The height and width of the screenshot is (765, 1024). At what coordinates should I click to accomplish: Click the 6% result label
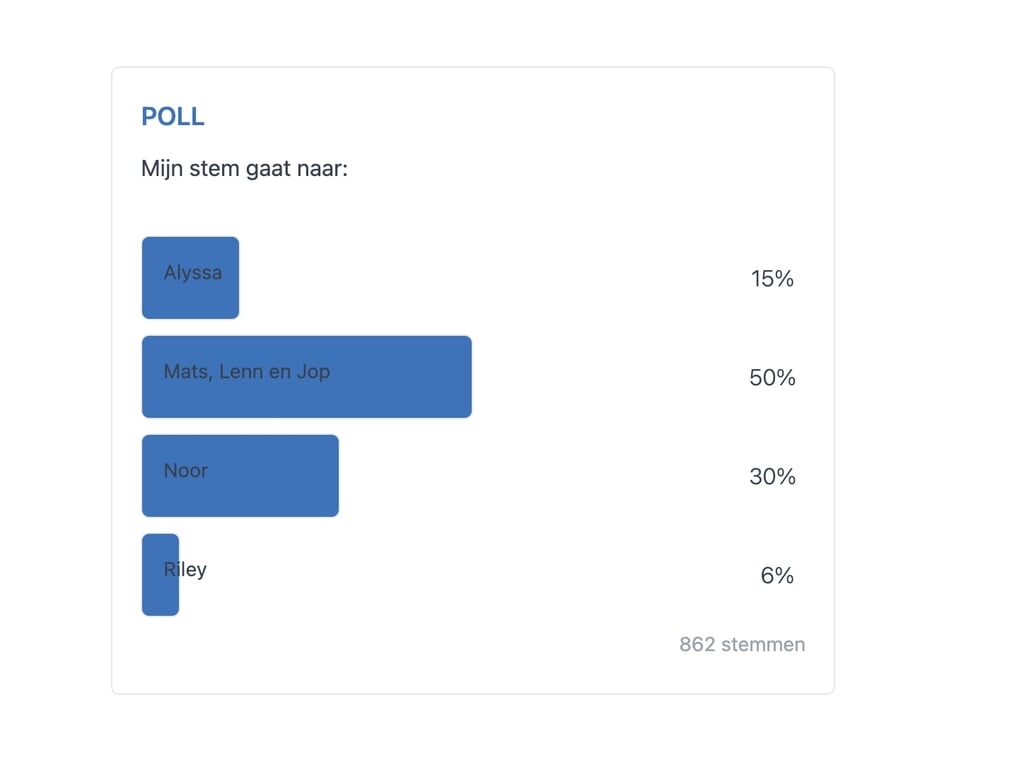(x=777, y=575)
